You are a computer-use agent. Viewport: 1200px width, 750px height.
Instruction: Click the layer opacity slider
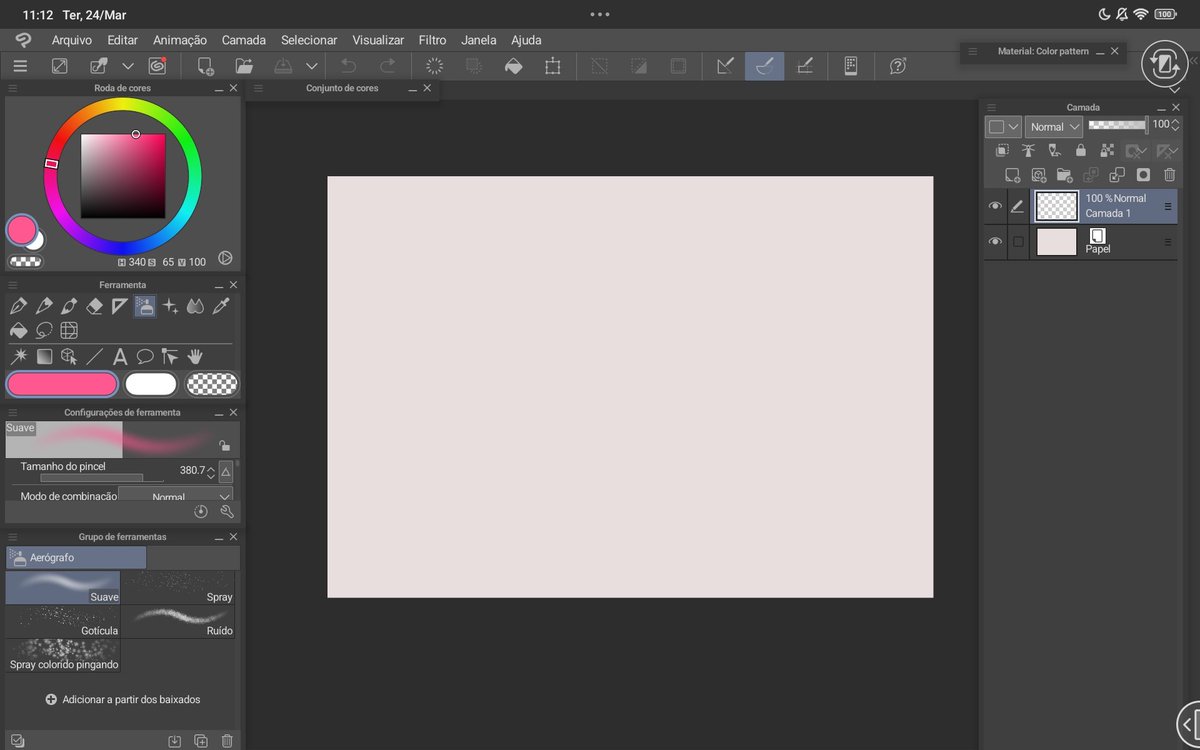1117,125
